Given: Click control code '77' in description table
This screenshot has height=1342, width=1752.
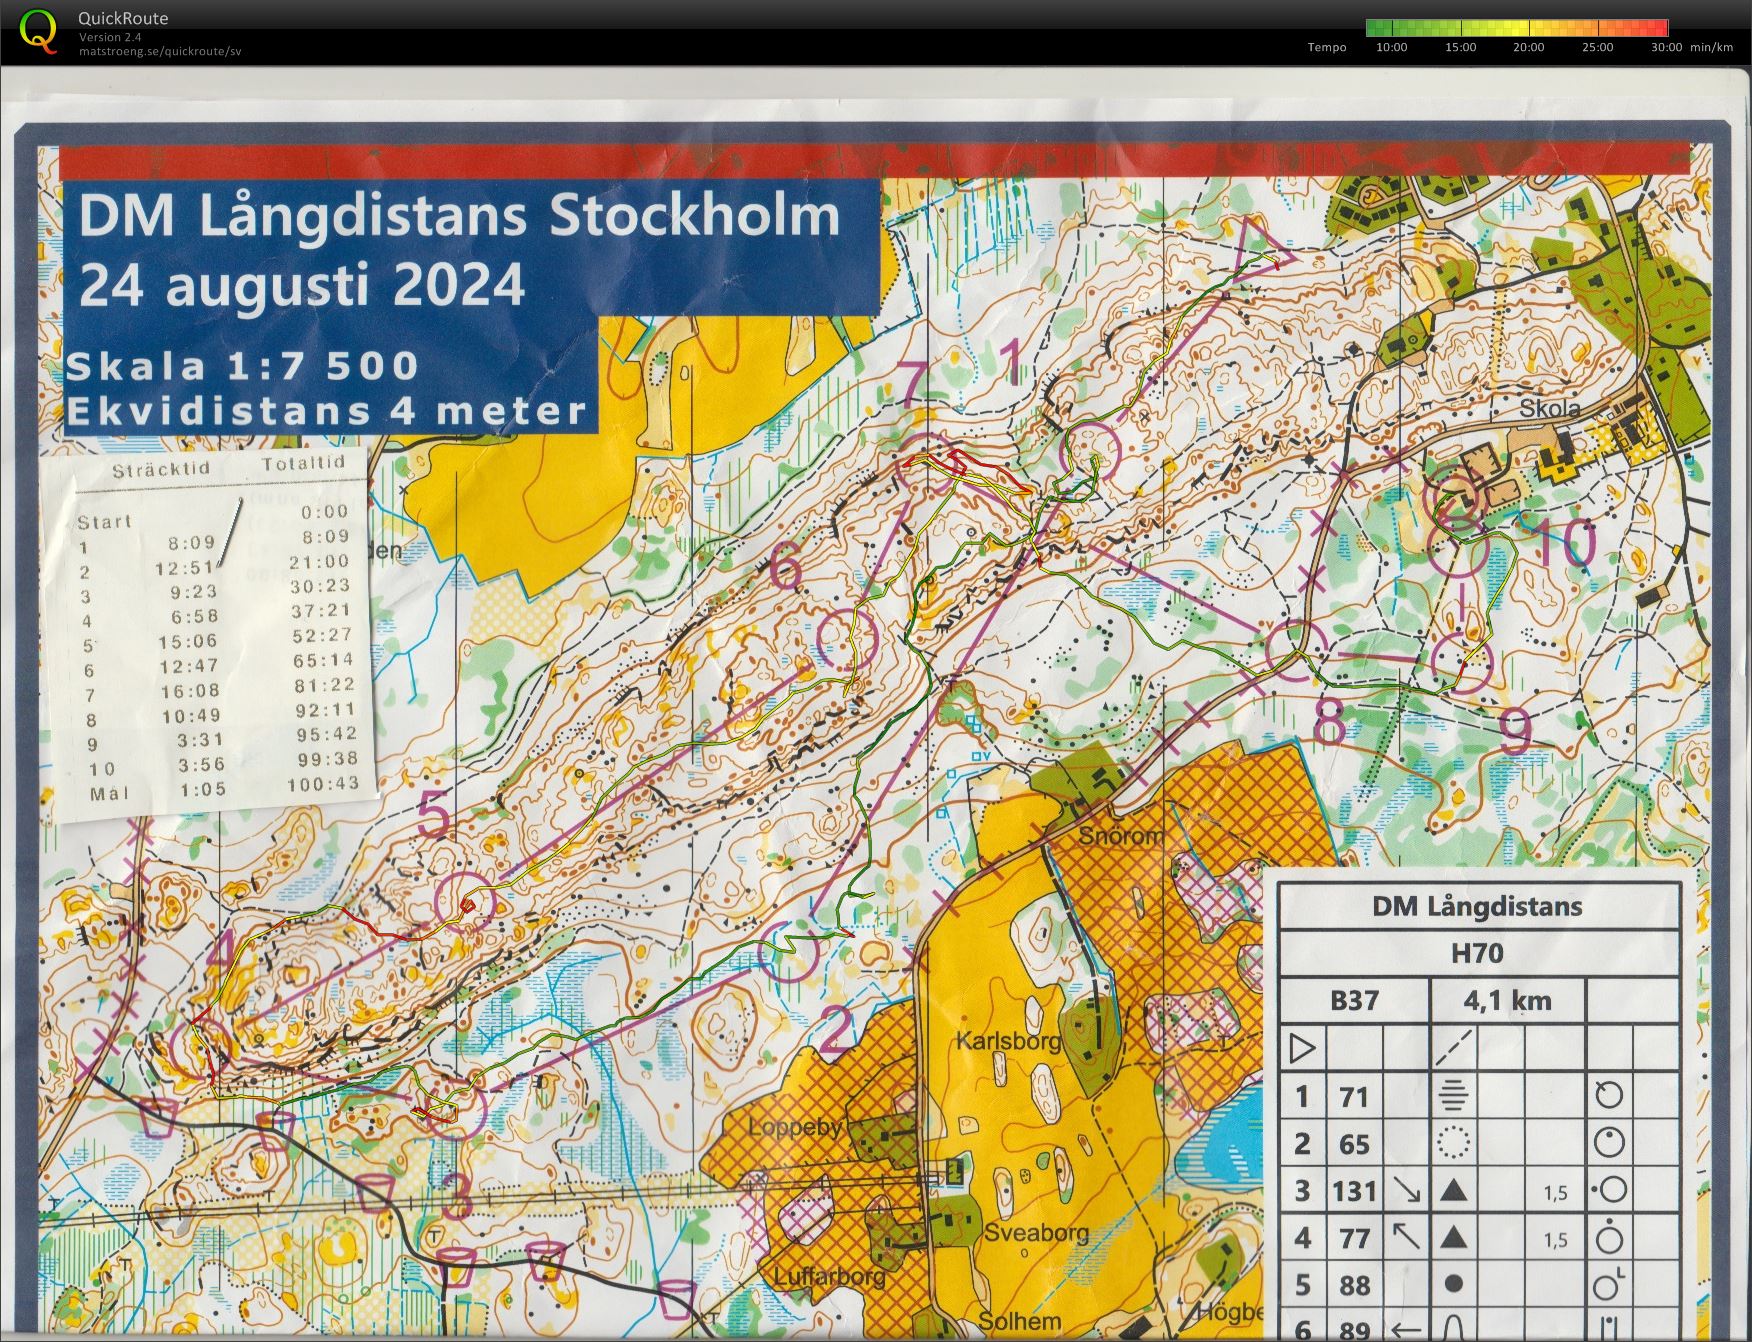Looking at the screenshot, I should coord(1353,1238).
